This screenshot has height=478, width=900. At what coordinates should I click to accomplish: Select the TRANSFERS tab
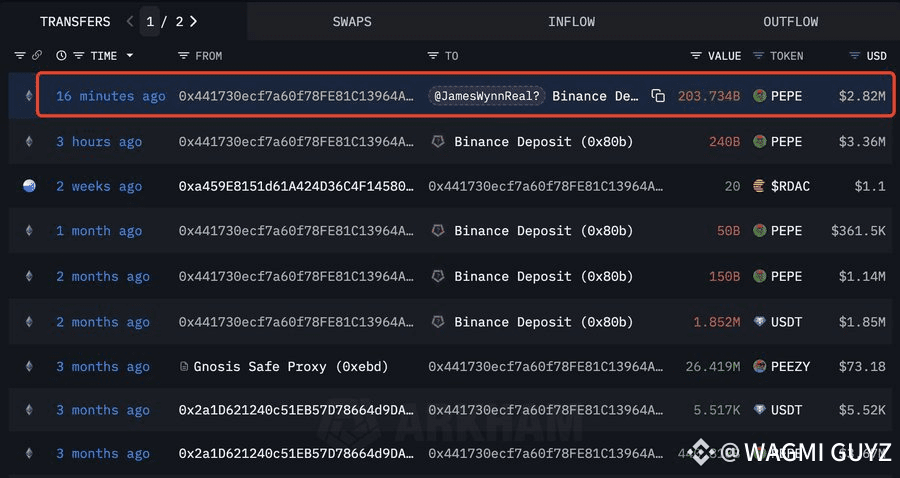point(75,22)
